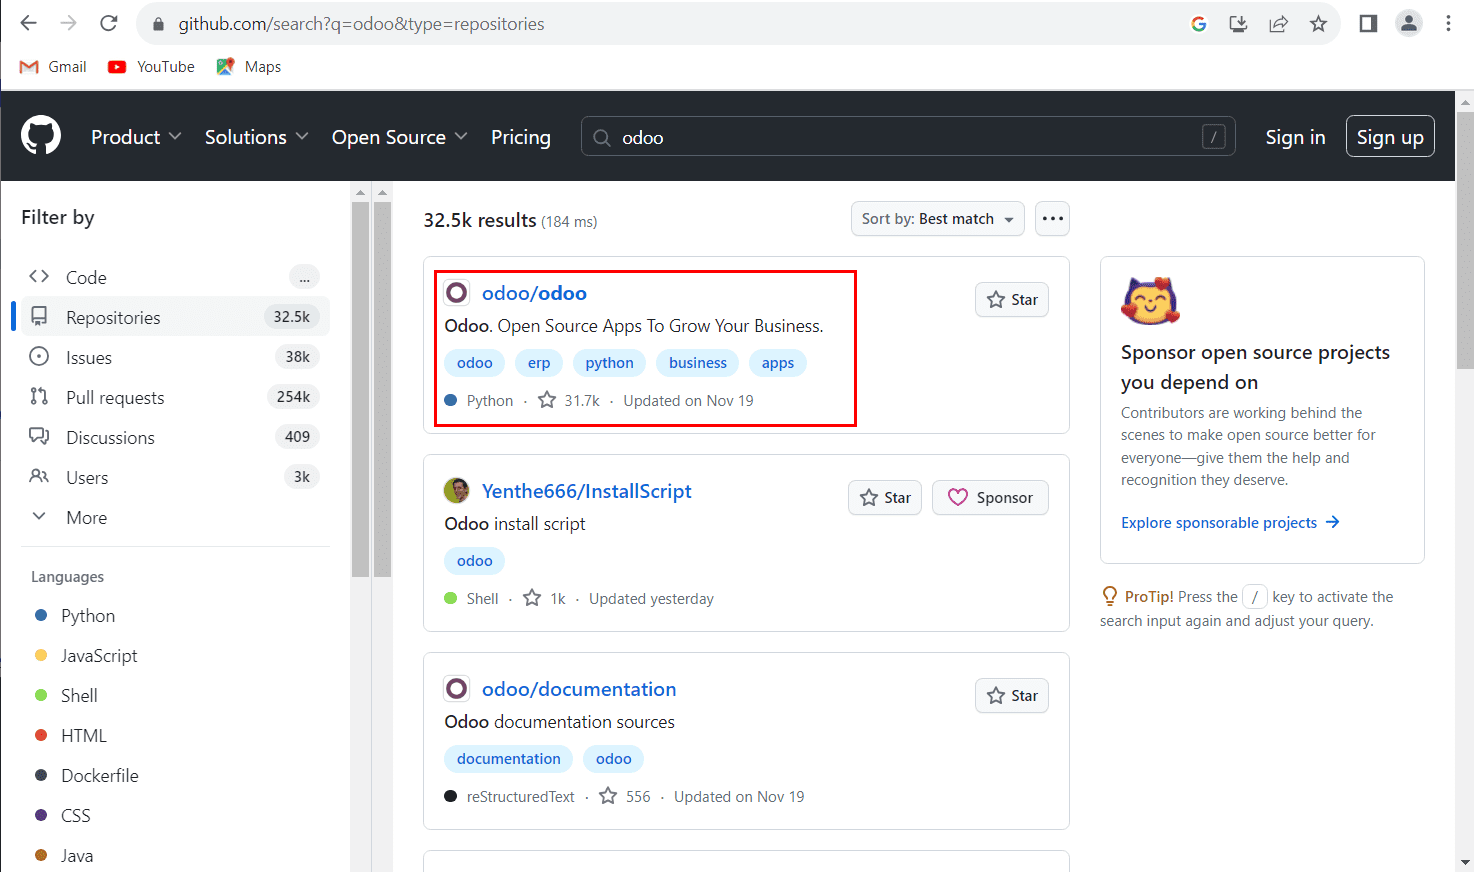Click the browser address bar URL
1474x872 pixels.
coord(361,24)
